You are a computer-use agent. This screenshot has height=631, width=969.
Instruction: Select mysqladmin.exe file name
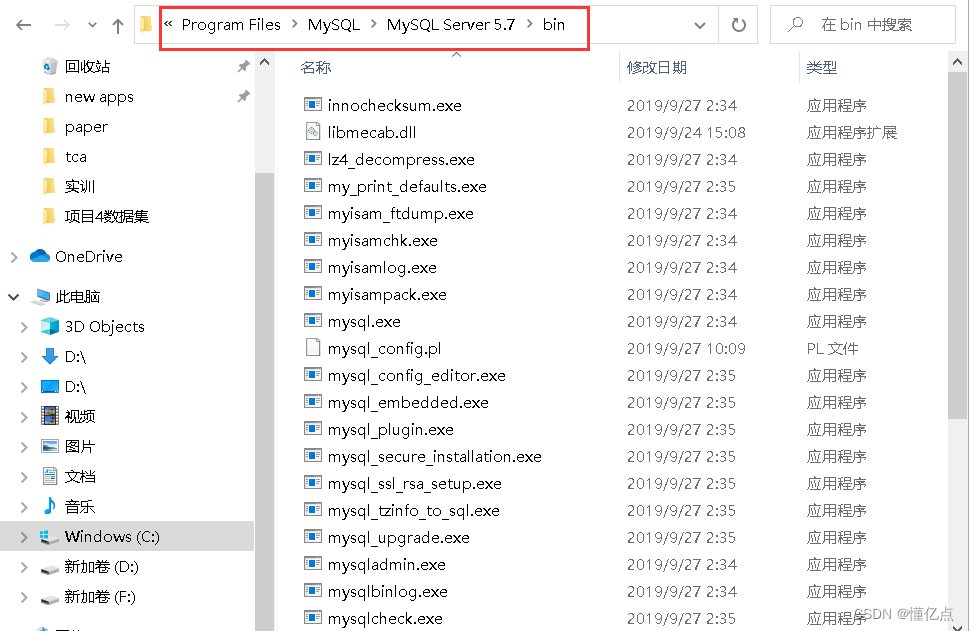tap(386, 564)
